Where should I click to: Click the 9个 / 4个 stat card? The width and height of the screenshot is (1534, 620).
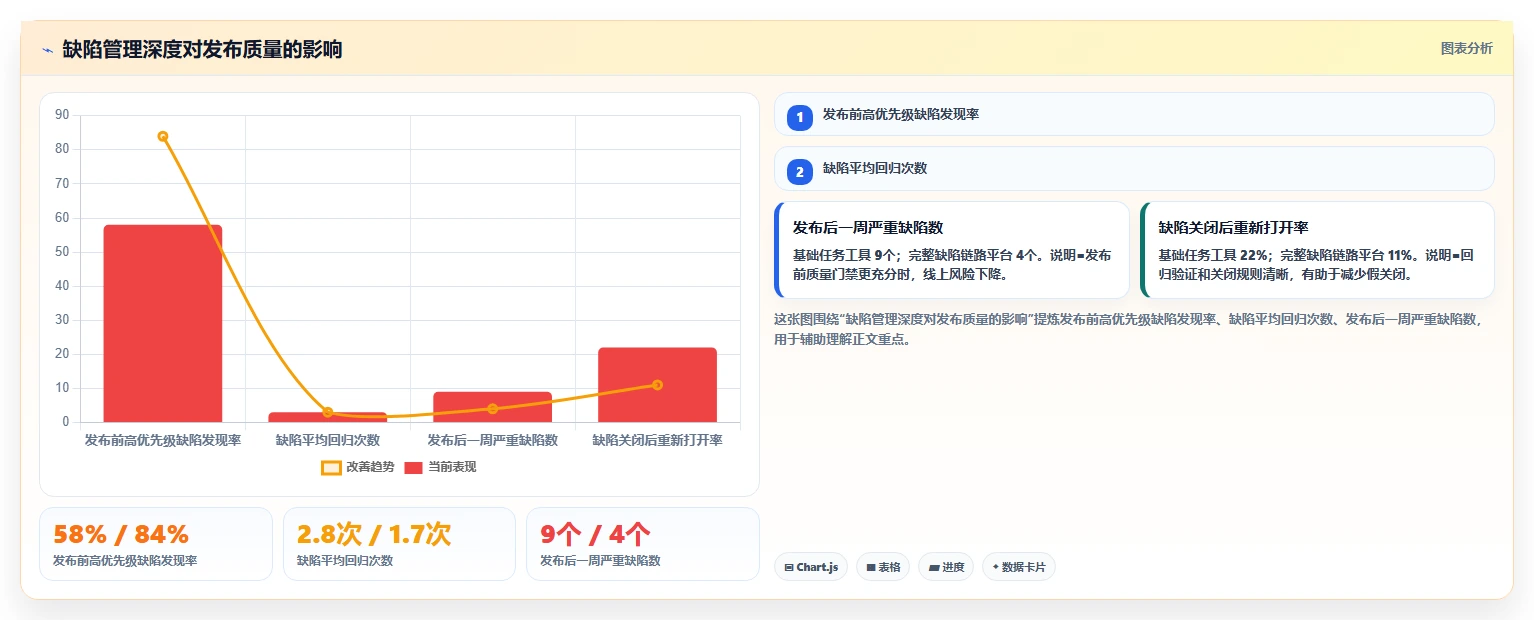(643, 544)
